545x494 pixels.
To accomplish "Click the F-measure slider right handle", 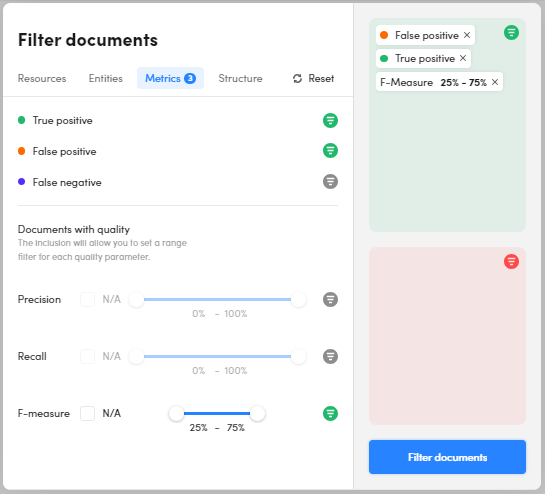I will (258, 413).
